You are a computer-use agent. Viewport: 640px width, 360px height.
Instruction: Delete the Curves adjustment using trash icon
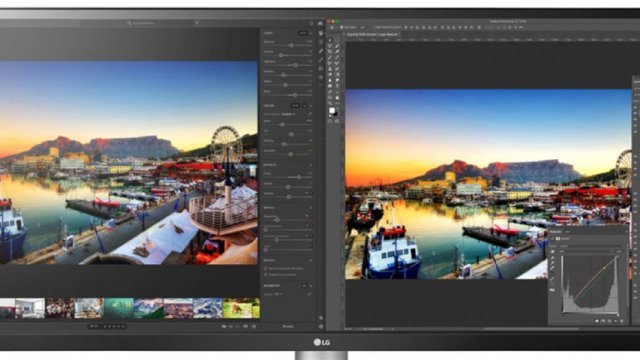(622, 320)
